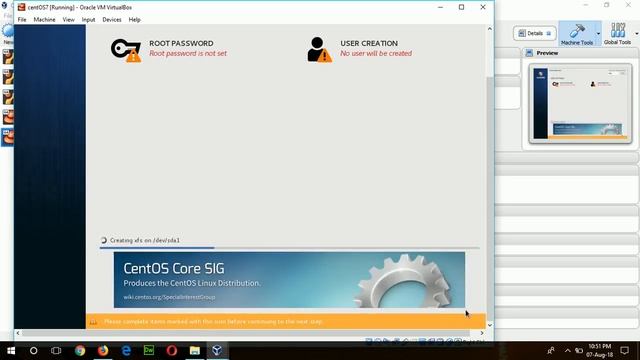Open File Explorer from taskbar
This screenshot has height=360, width=640.
[x=195, y=351]
